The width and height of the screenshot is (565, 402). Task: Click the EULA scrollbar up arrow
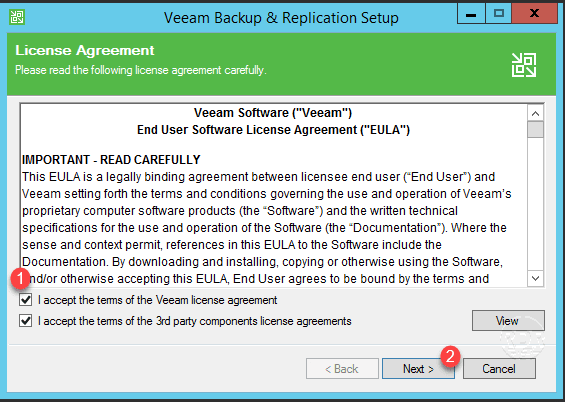coord(535,114)
